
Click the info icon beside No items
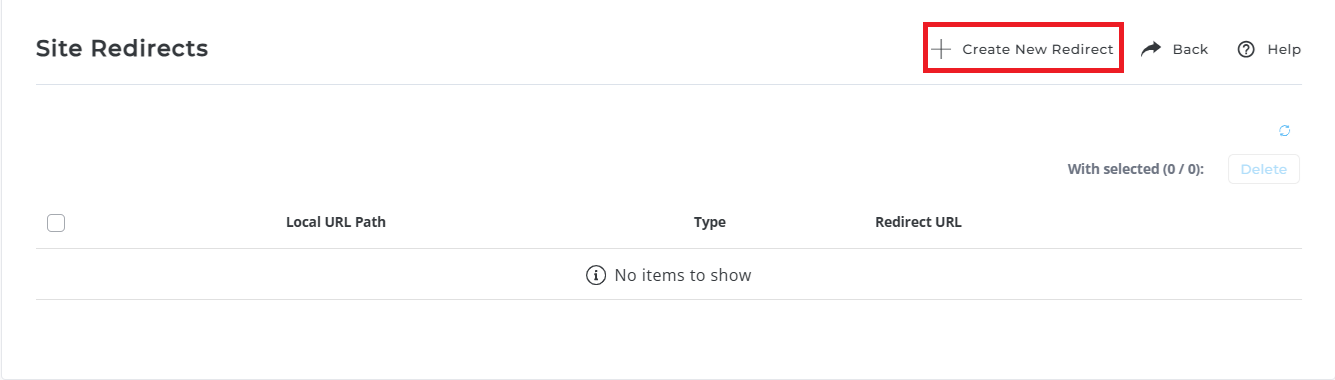pyautogui.click(x=596, y=275)
